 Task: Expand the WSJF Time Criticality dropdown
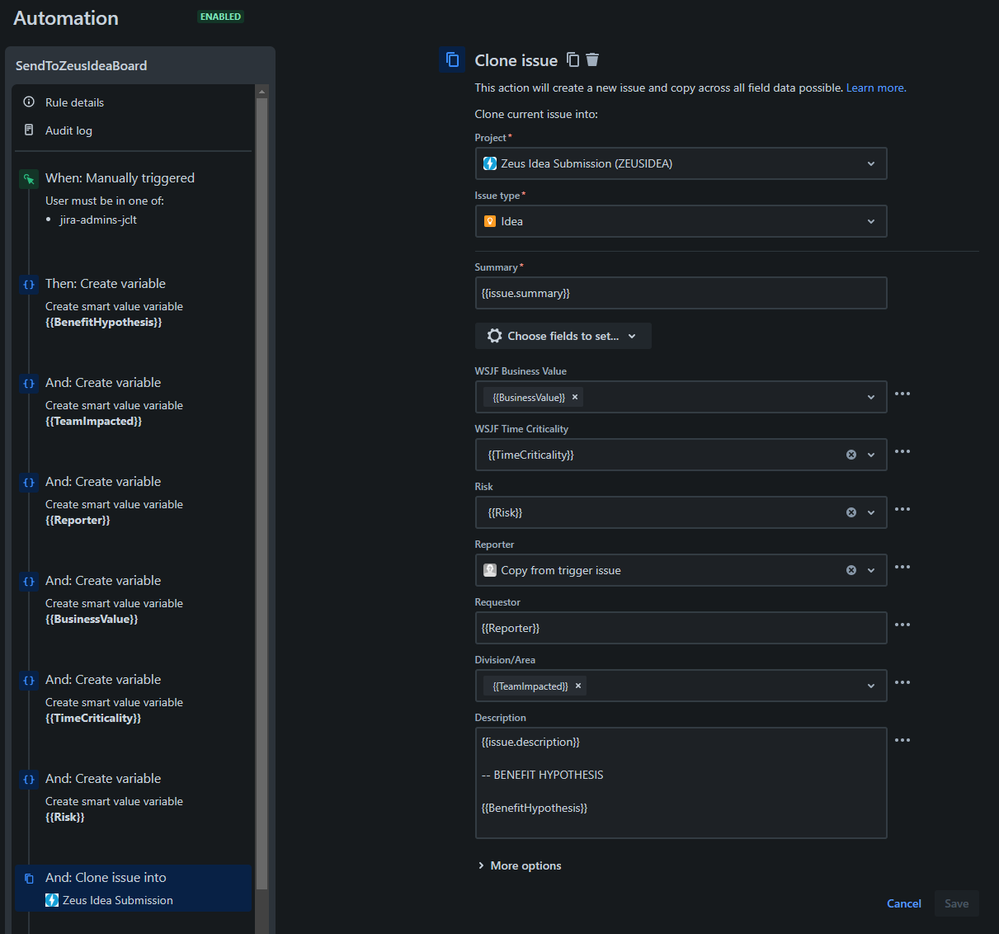(x=871, y=455)
